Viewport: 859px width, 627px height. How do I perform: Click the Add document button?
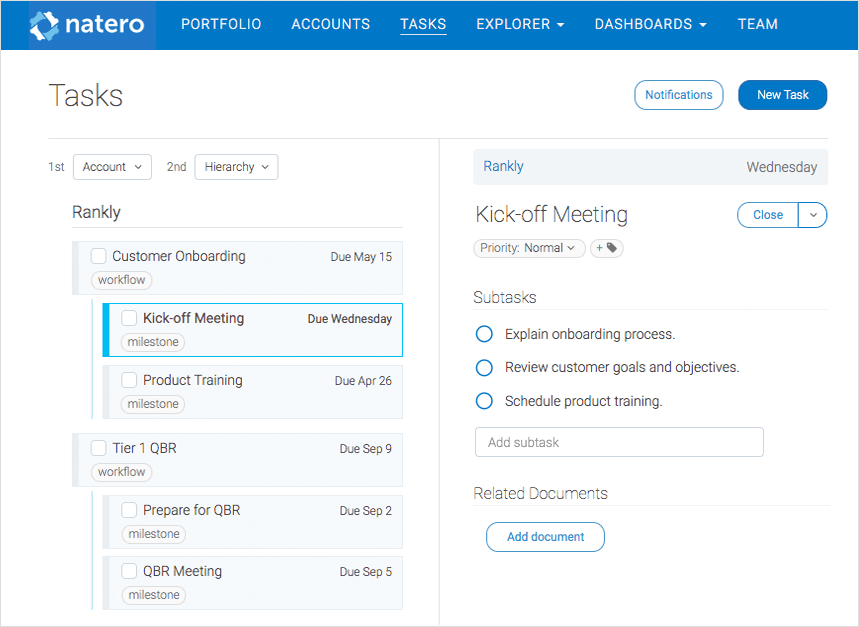[545, 537]
